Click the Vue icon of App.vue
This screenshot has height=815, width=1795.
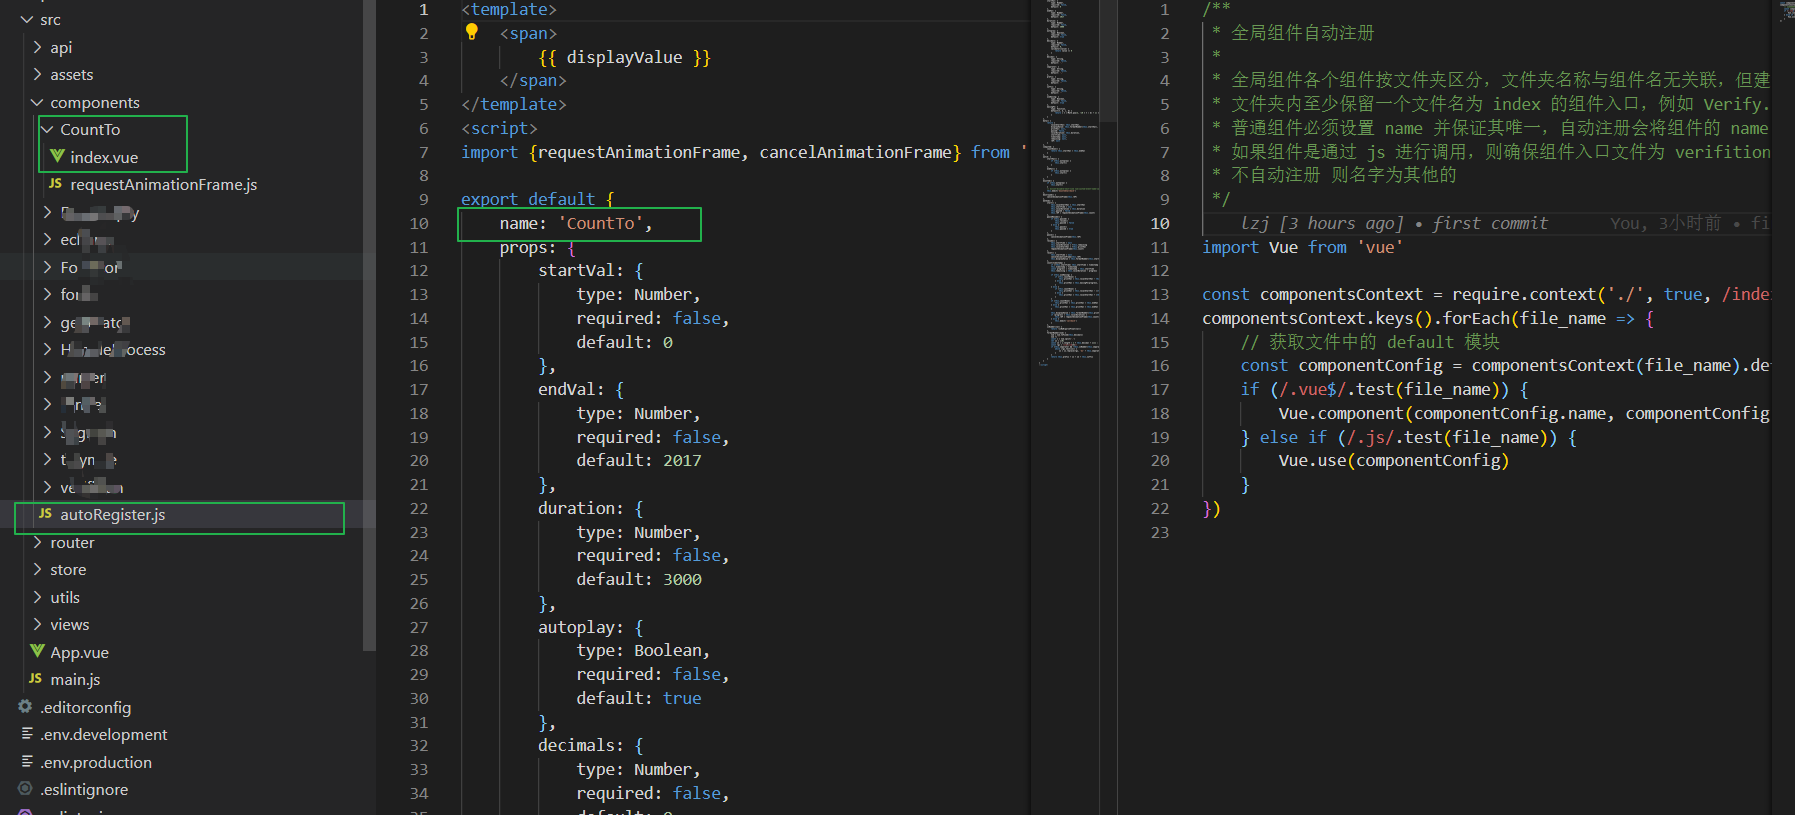coord(37,651)
